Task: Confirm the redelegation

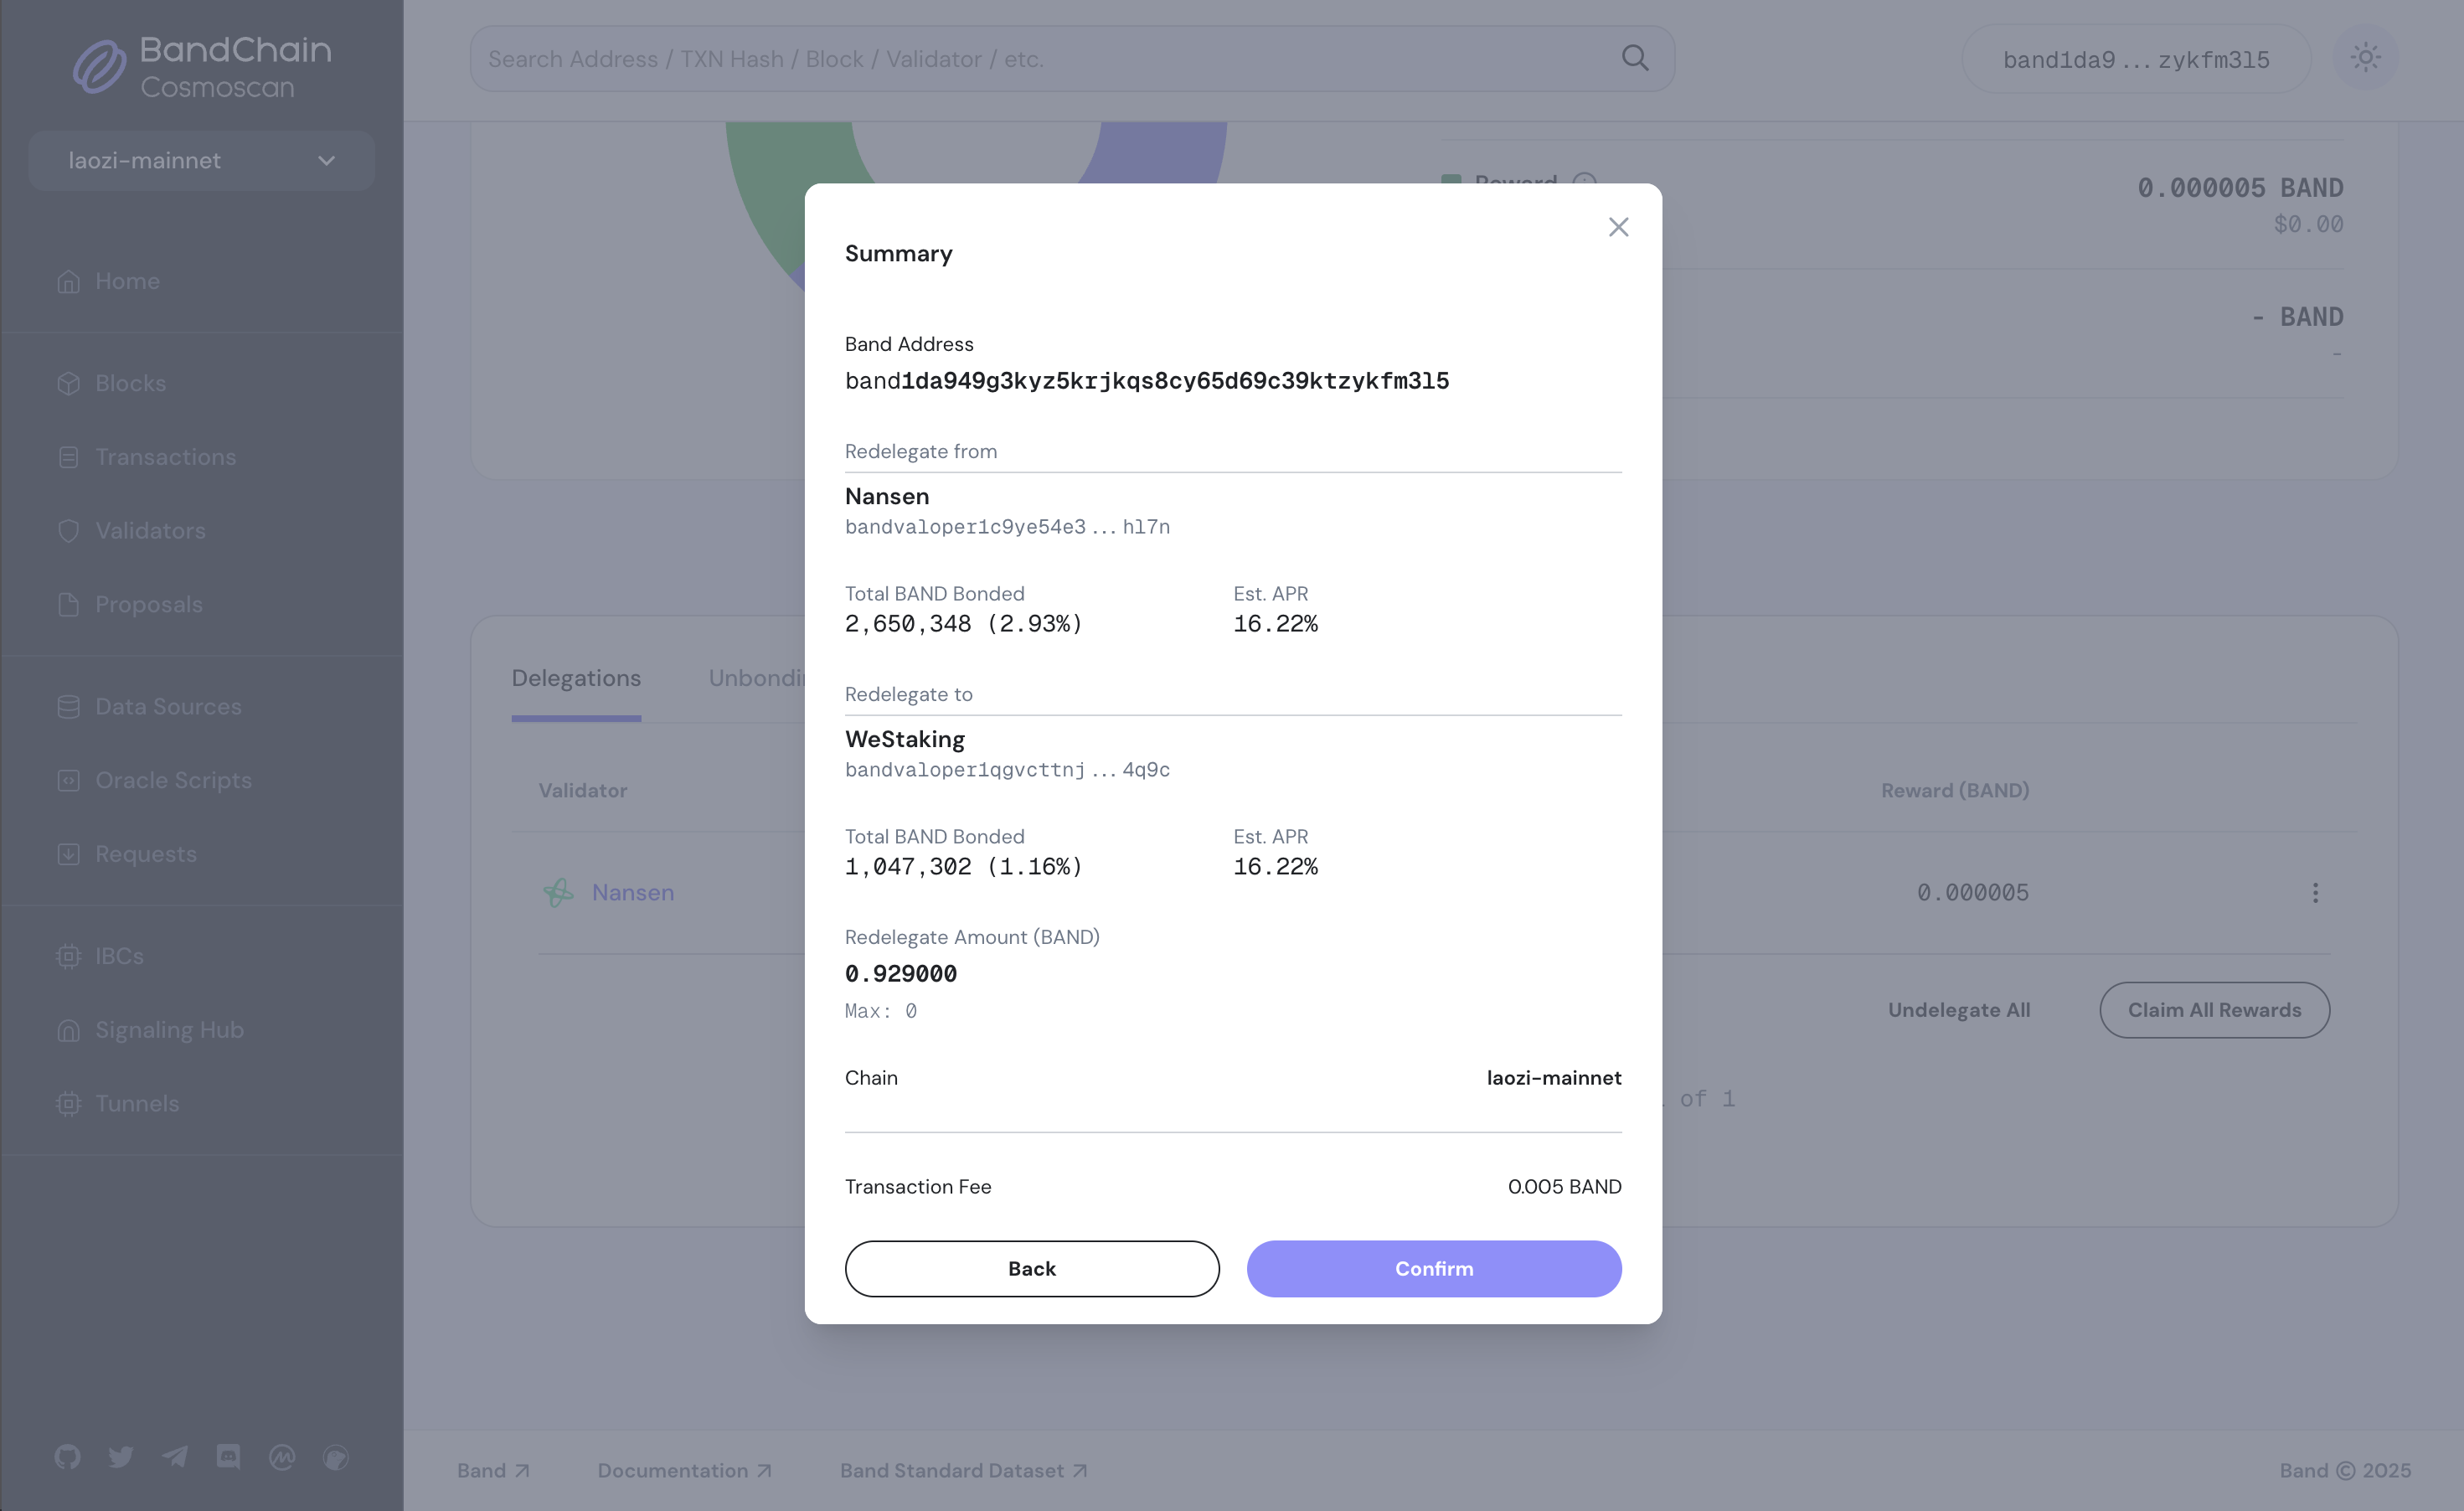Action: point(1434,1268)
